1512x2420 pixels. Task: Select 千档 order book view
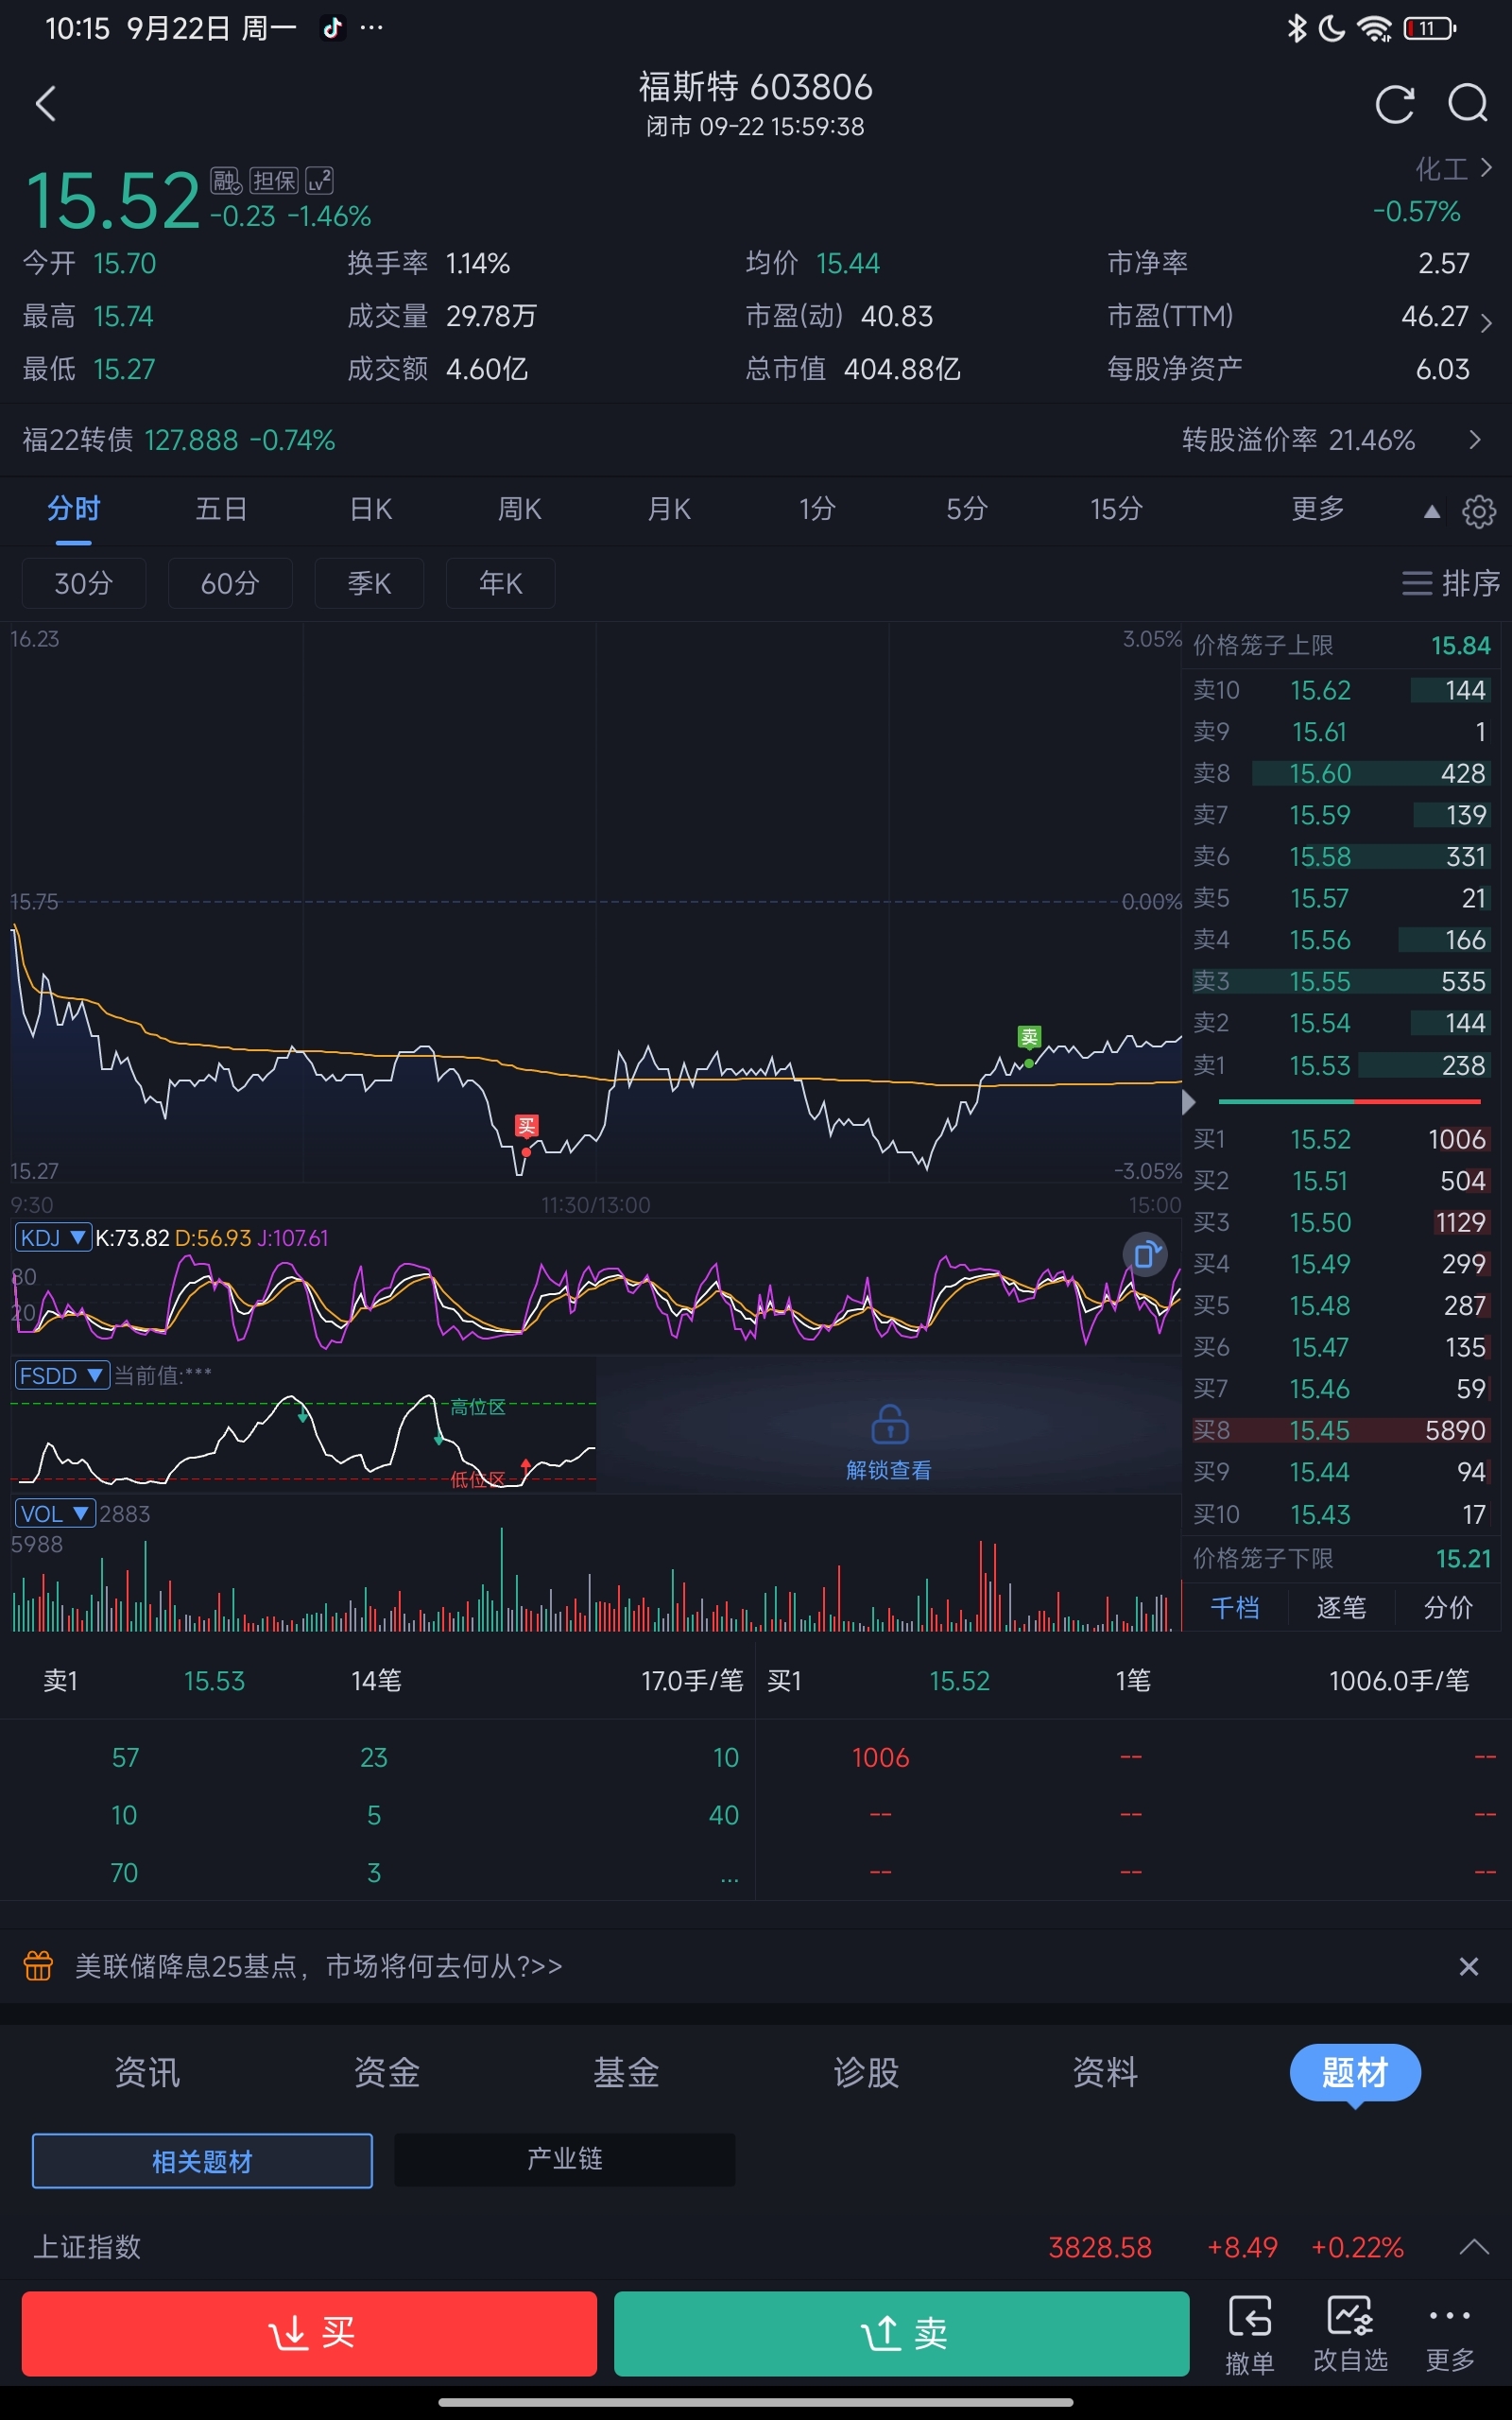click(1235, 1608)
